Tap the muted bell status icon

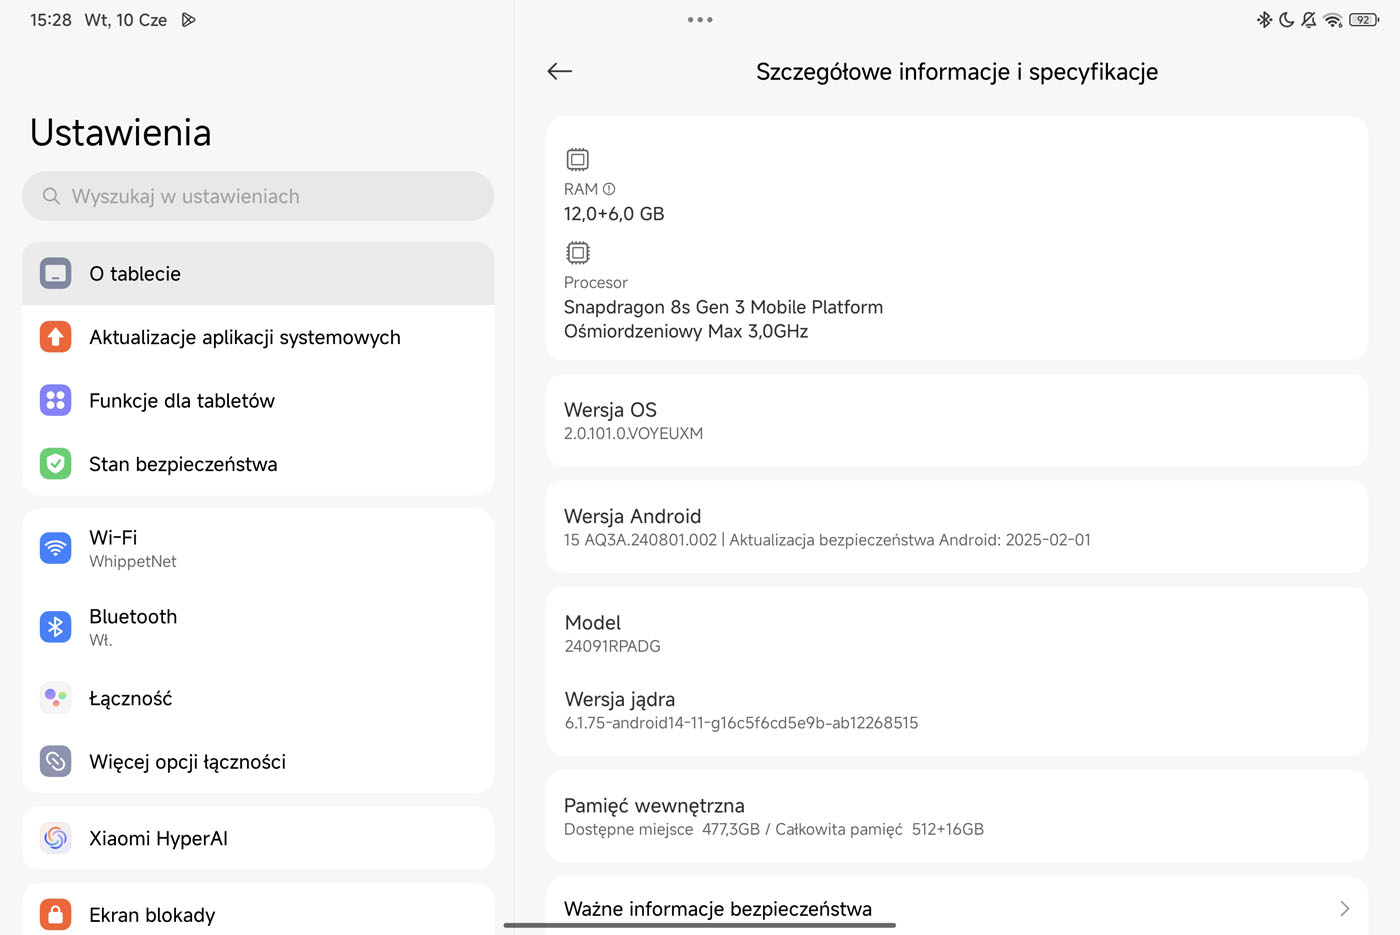click(x=1309, y=20)
